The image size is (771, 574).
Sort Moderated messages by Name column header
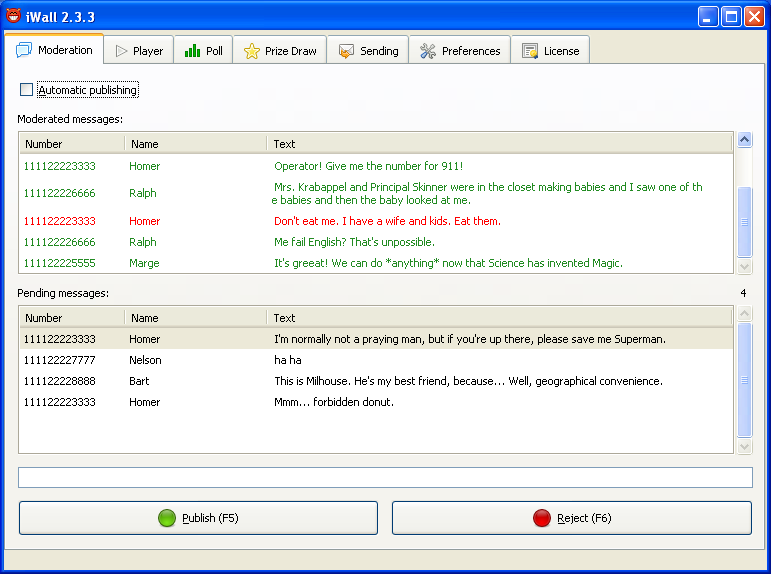tap(196, 144)
